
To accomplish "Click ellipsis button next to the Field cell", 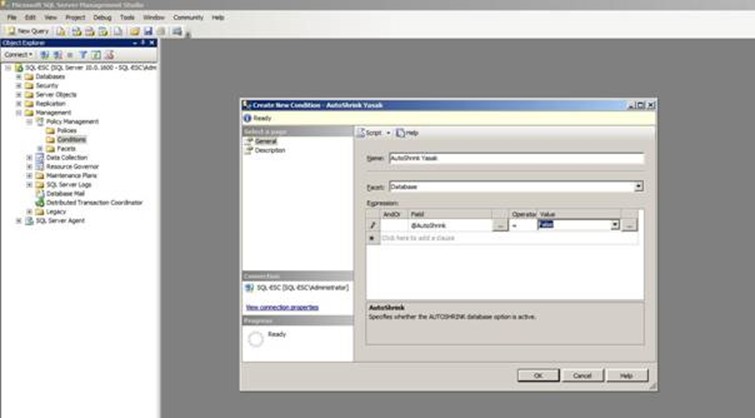I will tap(500, 225).
